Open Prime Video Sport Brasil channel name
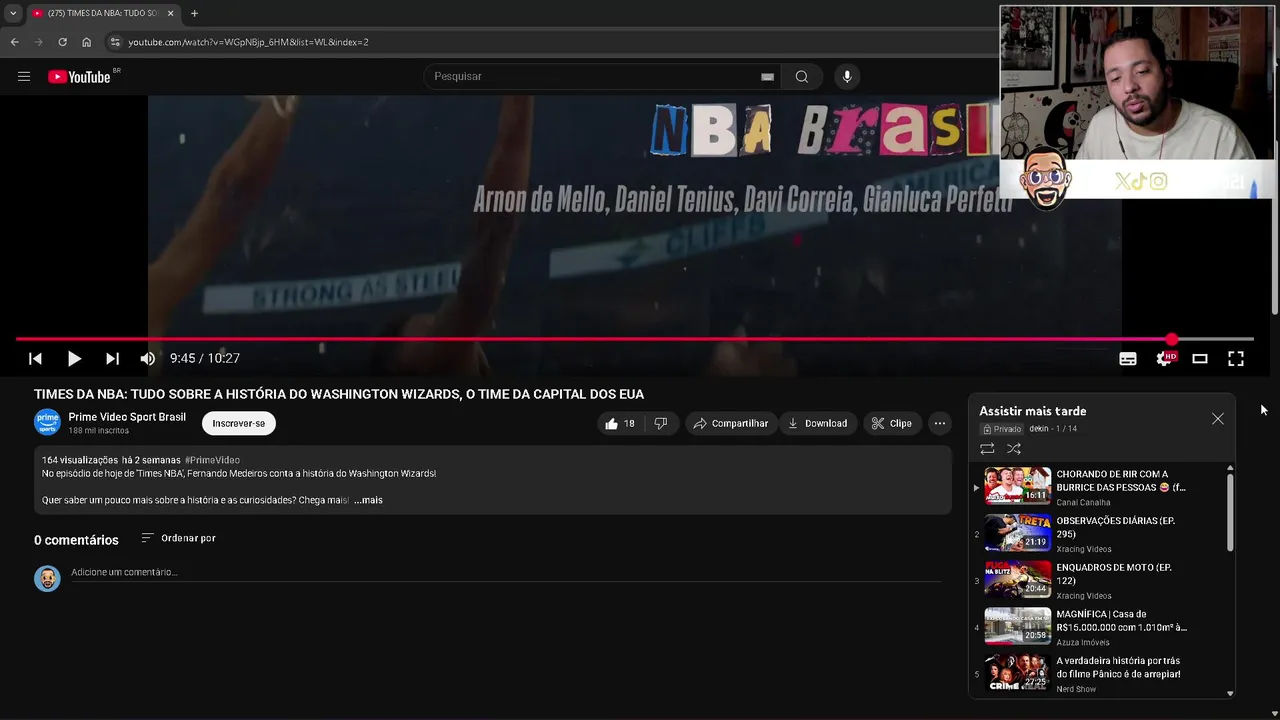The width and height of the screenshot is (1280, 720). click(127, 417)
